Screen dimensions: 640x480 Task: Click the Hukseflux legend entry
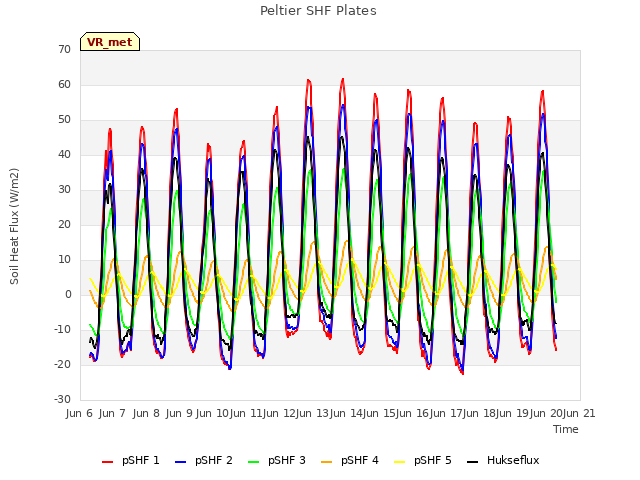click(x=503, y=460)
